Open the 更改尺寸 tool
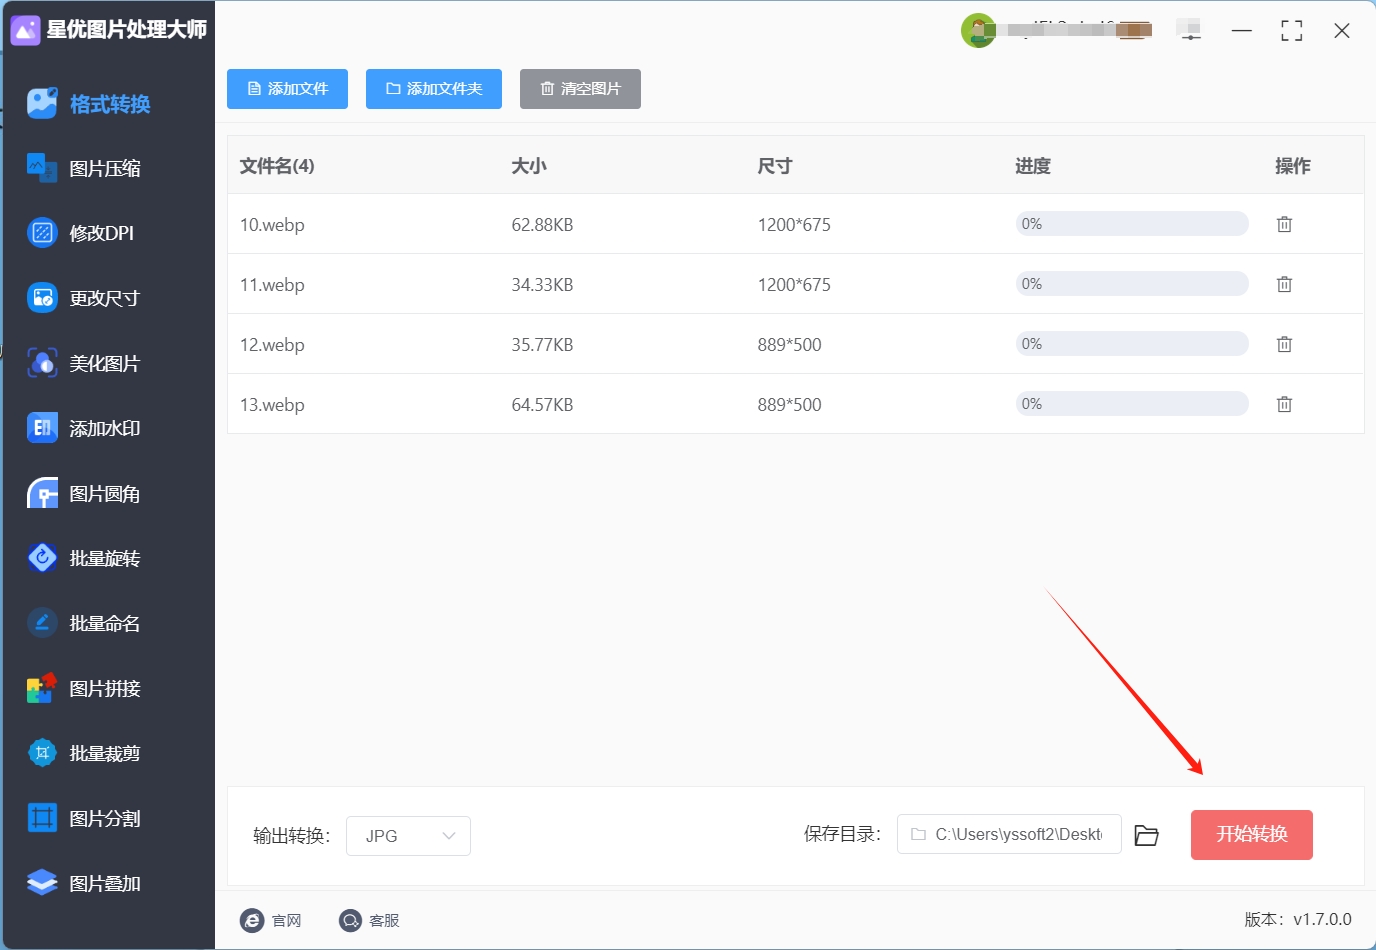1376x950 pixels. 85,298
